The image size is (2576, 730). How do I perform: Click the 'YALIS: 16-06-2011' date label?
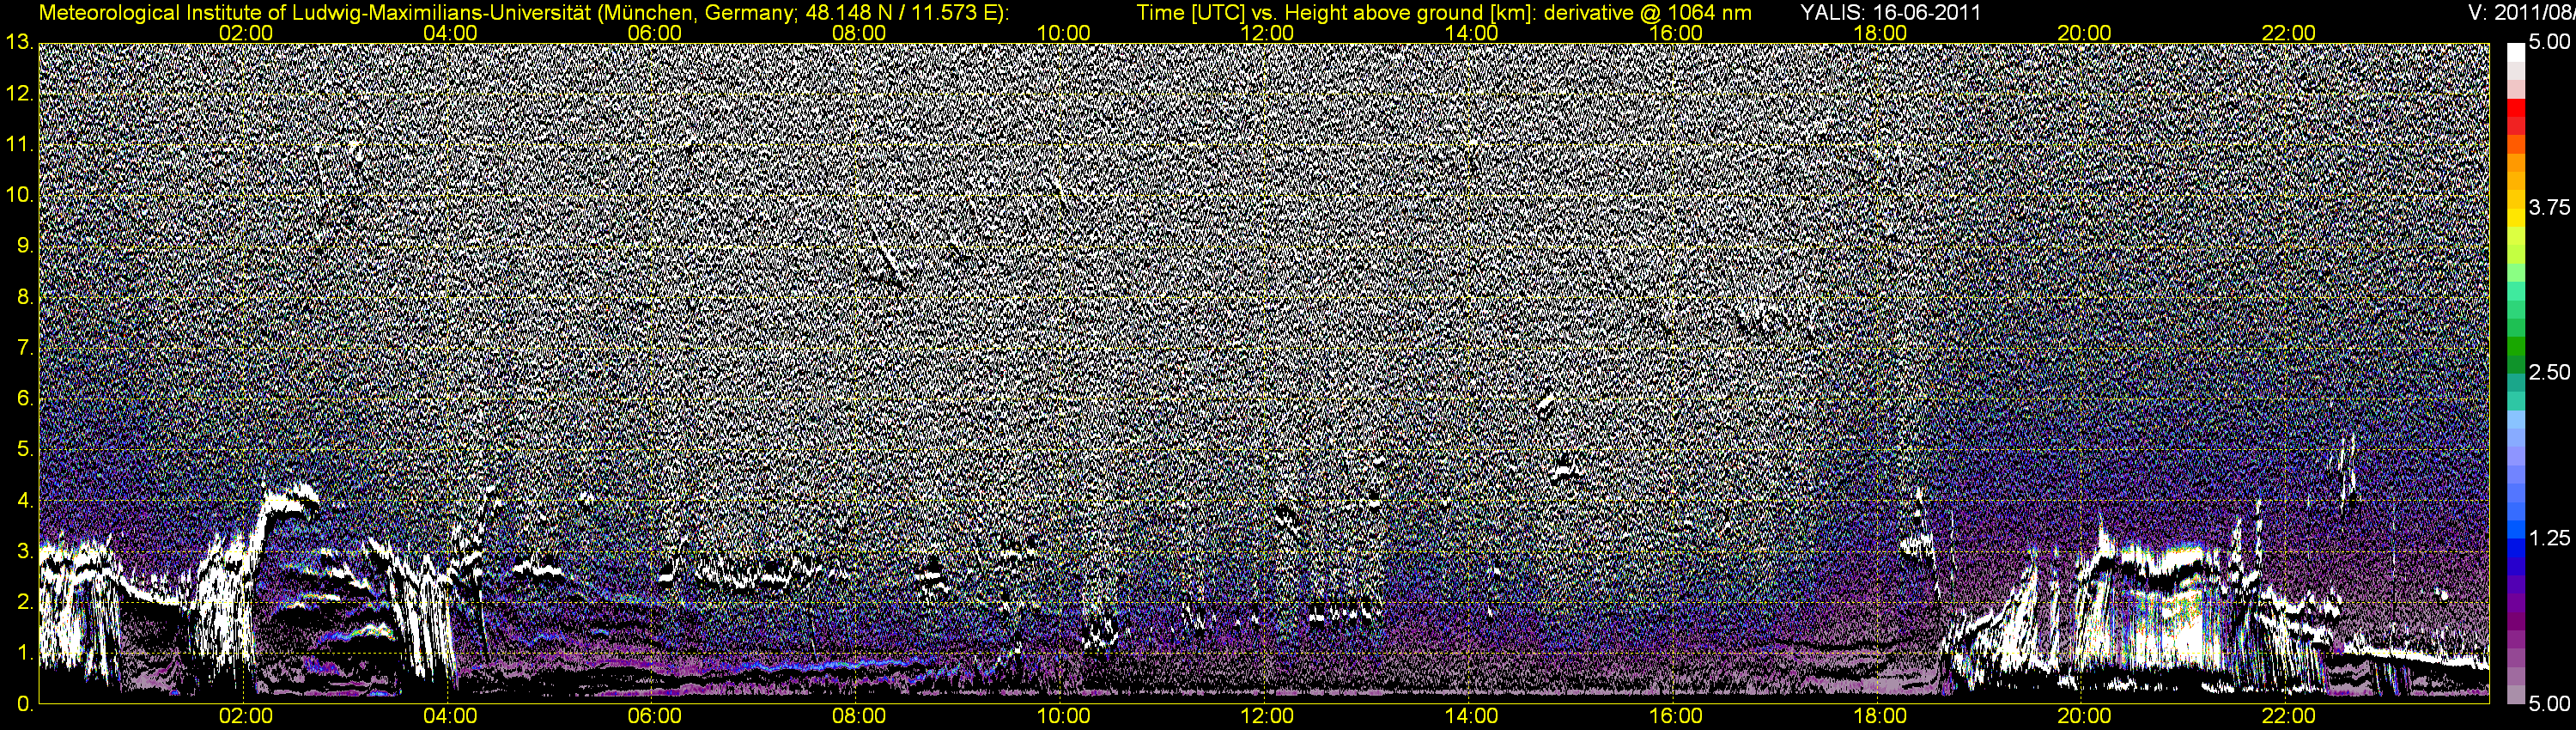click(1890, 13)
